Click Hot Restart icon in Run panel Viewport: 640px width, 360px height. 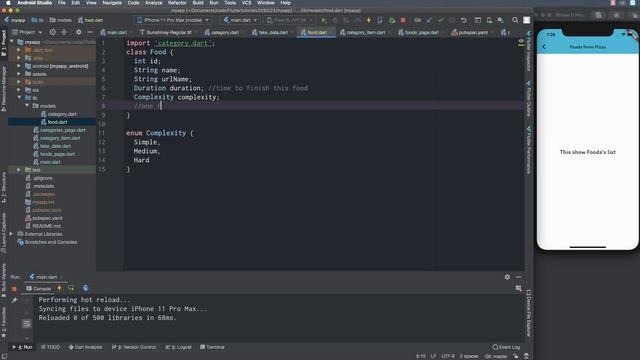coord(71,288)
